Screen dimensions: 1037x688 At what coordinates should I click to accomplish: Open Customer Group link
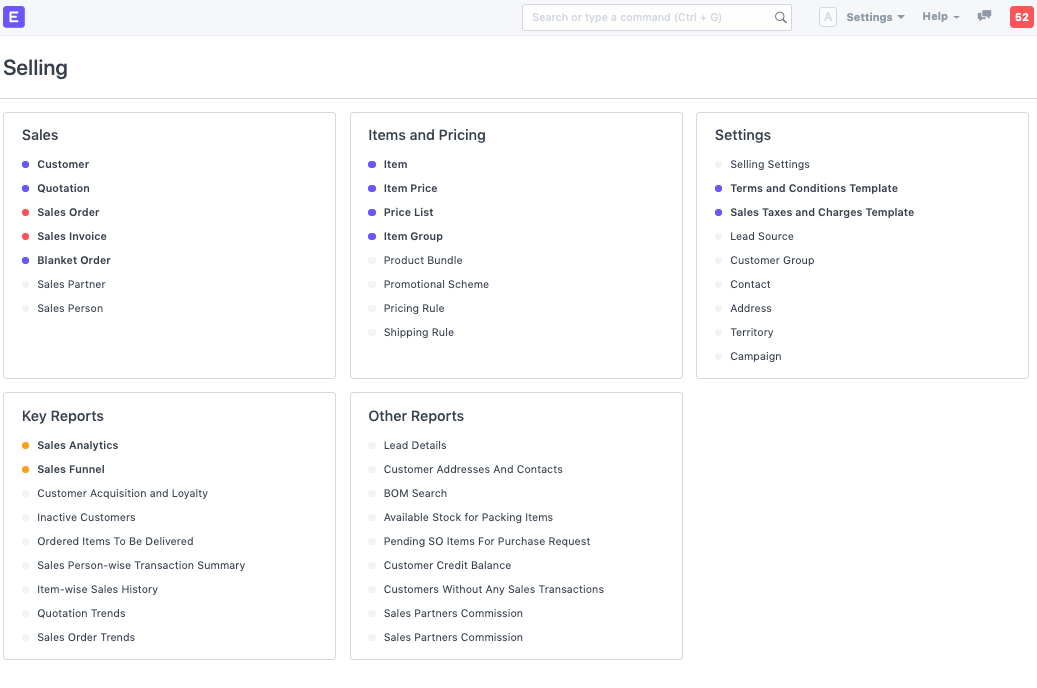(772, 260)
